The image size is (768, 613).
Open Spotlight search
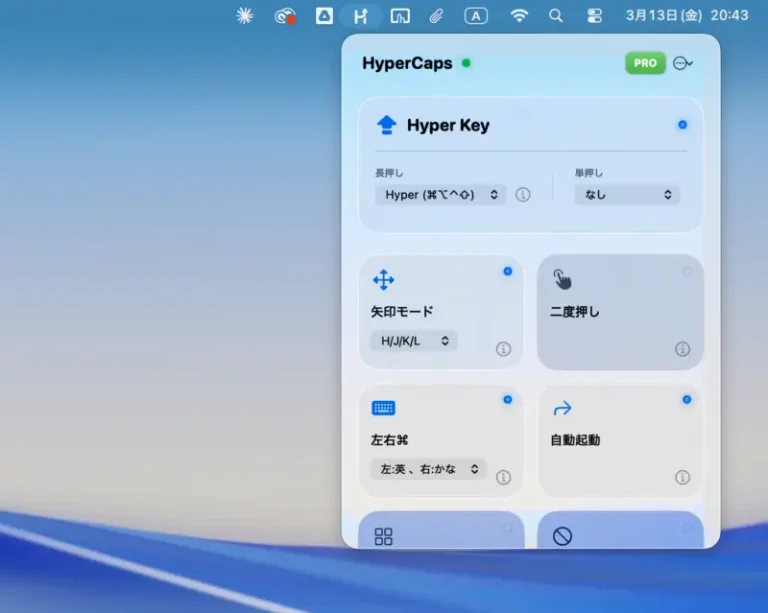[x=555, y=16]
